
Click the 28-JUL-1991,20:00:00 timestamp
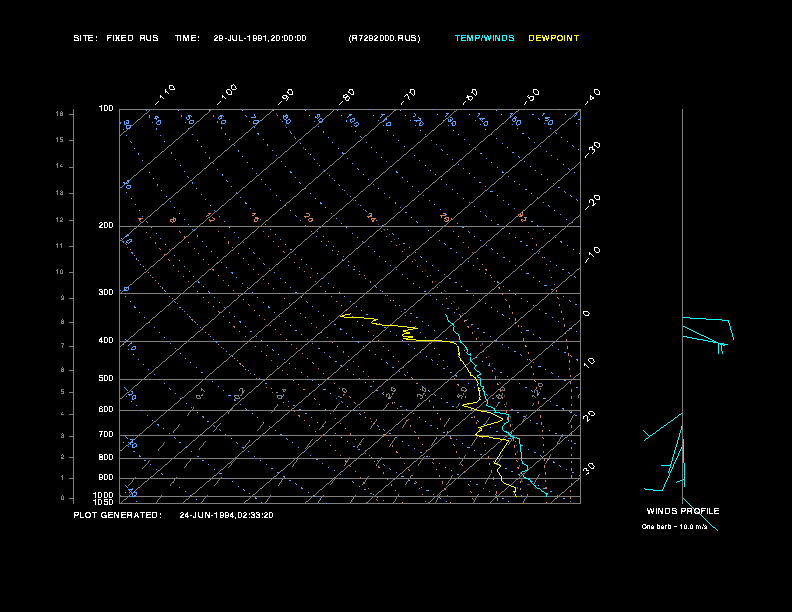point(260,38)
